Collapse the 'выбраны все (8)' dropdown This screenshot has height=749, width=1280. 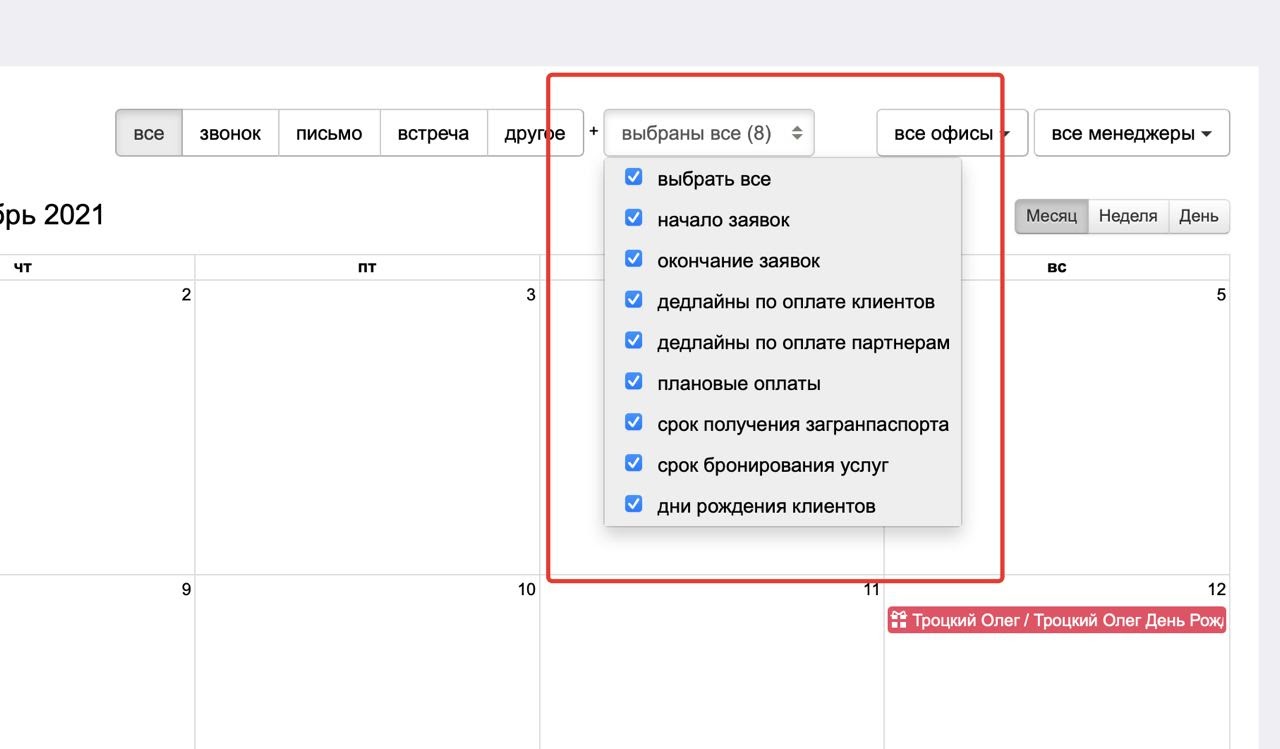coord(708,133)
